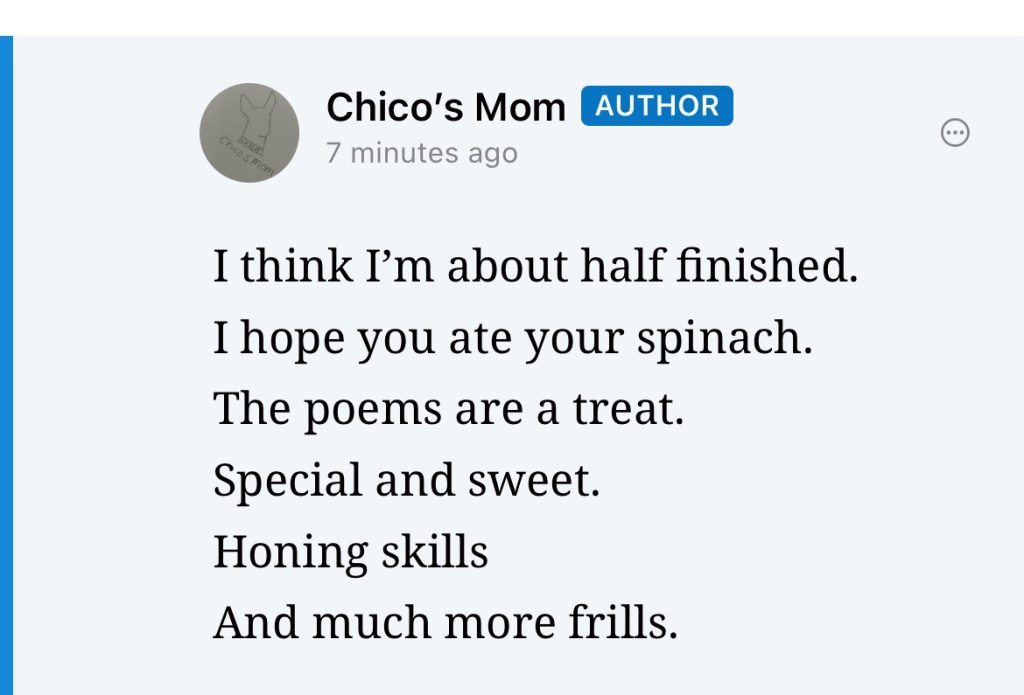This screenshot has height=695, width=1024.
Task: Click the word "spinach" in the comment
Action: pyautogui.click(x=719, y=341)
